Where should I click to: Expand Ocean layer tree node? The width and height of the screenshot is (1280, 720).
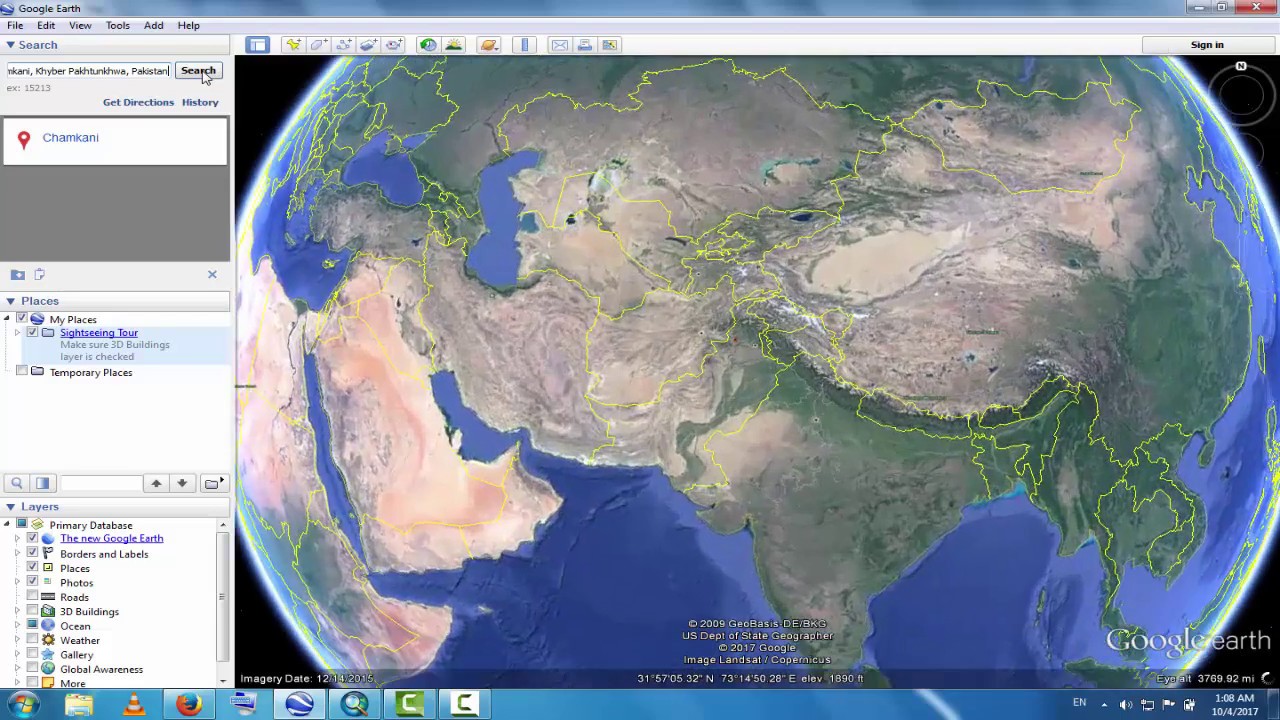click(17, 626)
